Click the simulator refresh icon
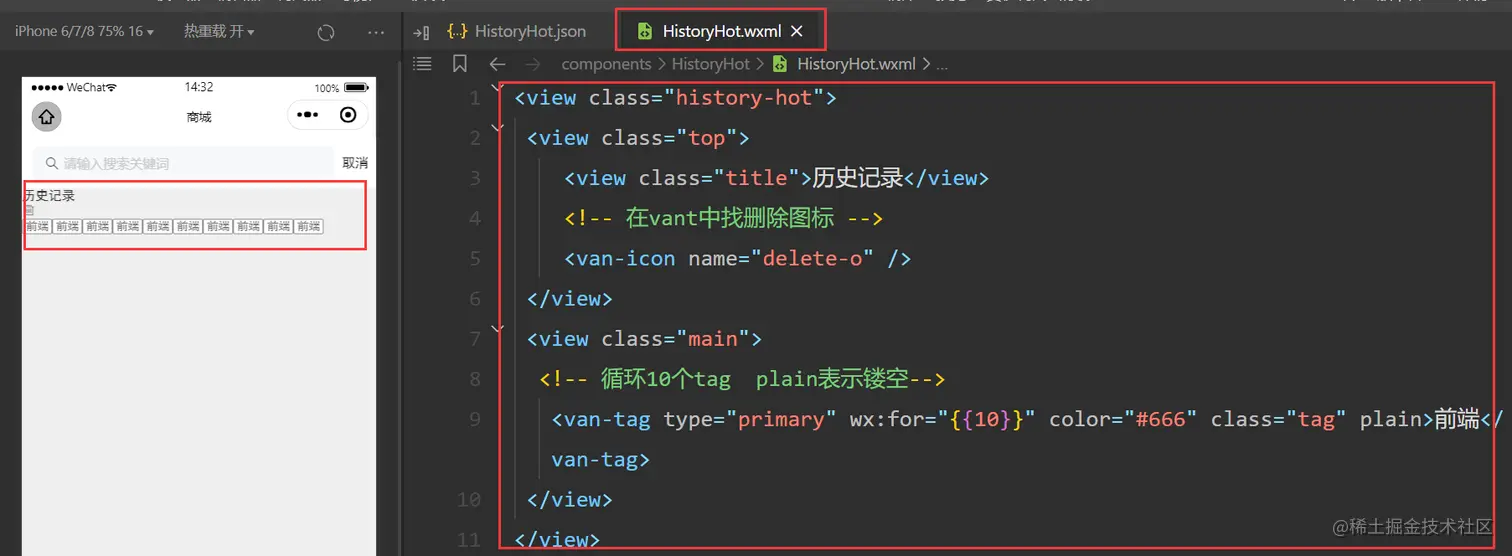 point(325,32)
